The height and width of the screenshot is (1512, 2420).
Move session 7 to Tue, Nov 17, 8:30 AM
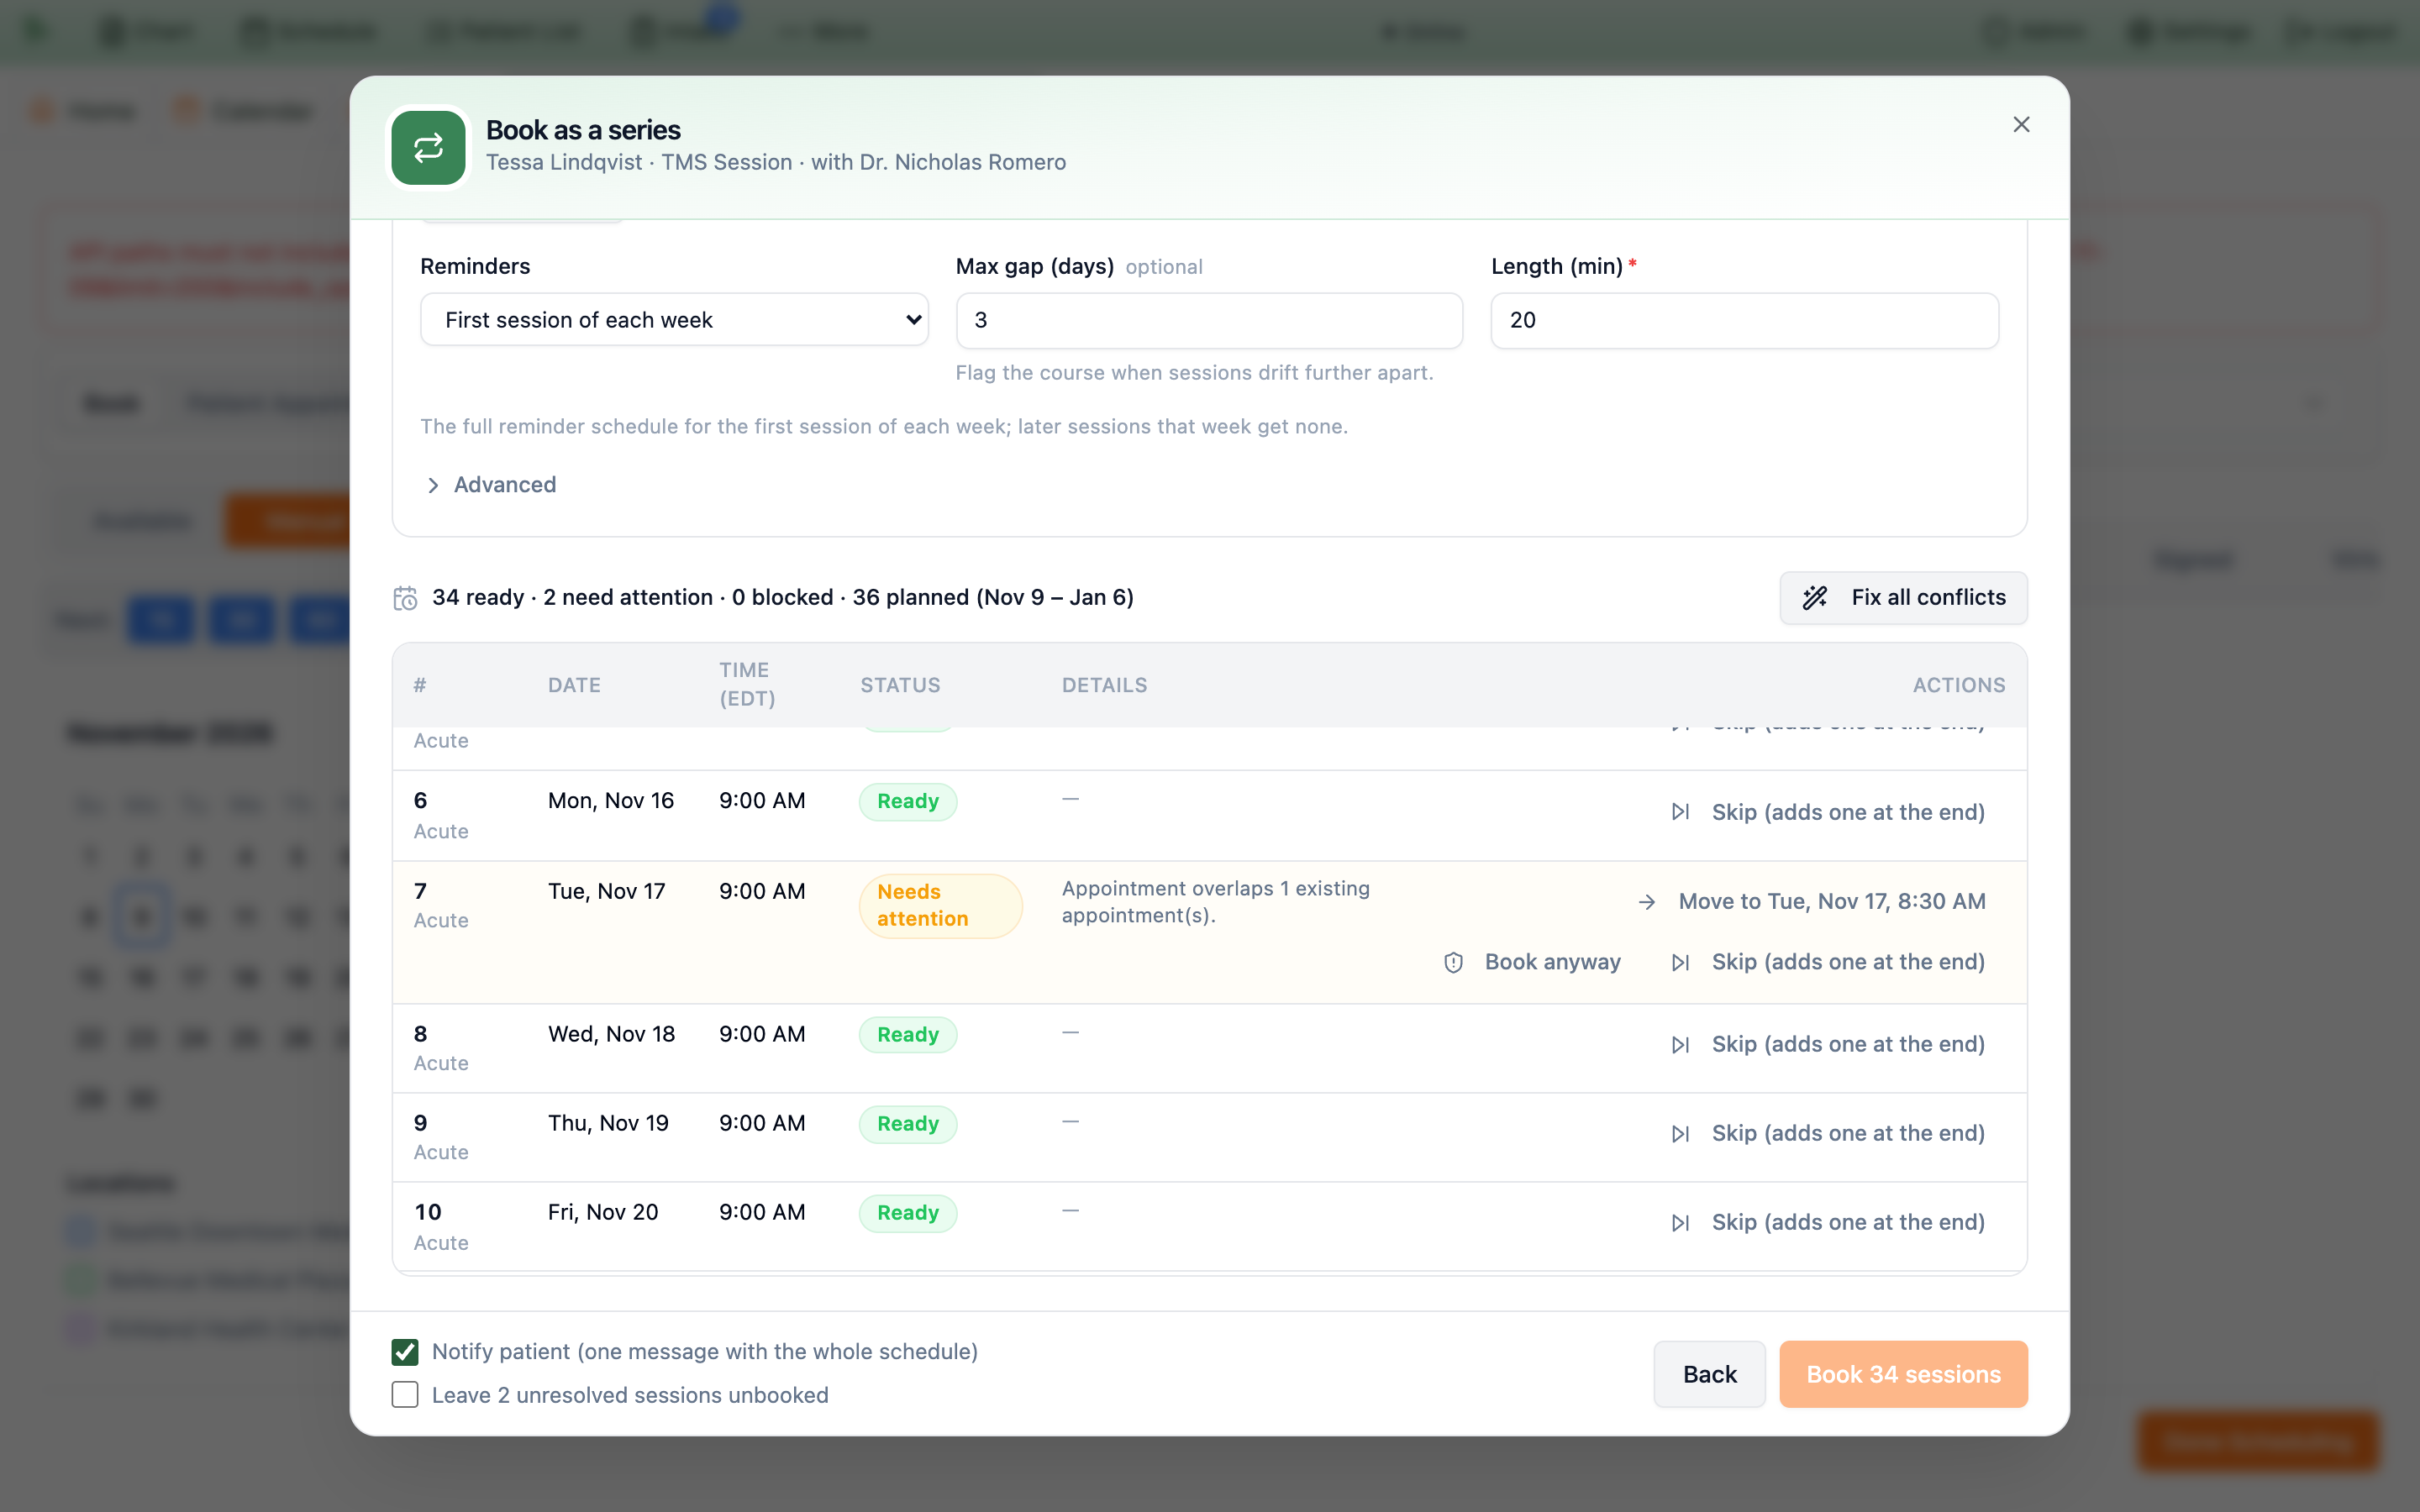(x=1811, y=902)
